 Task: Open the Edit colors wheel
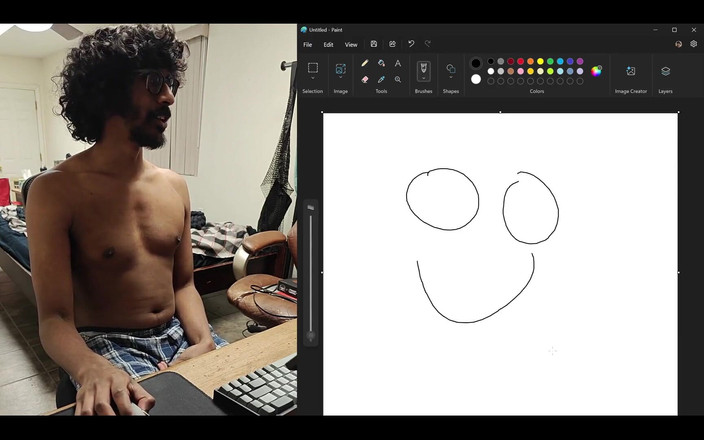coord(597,71)
